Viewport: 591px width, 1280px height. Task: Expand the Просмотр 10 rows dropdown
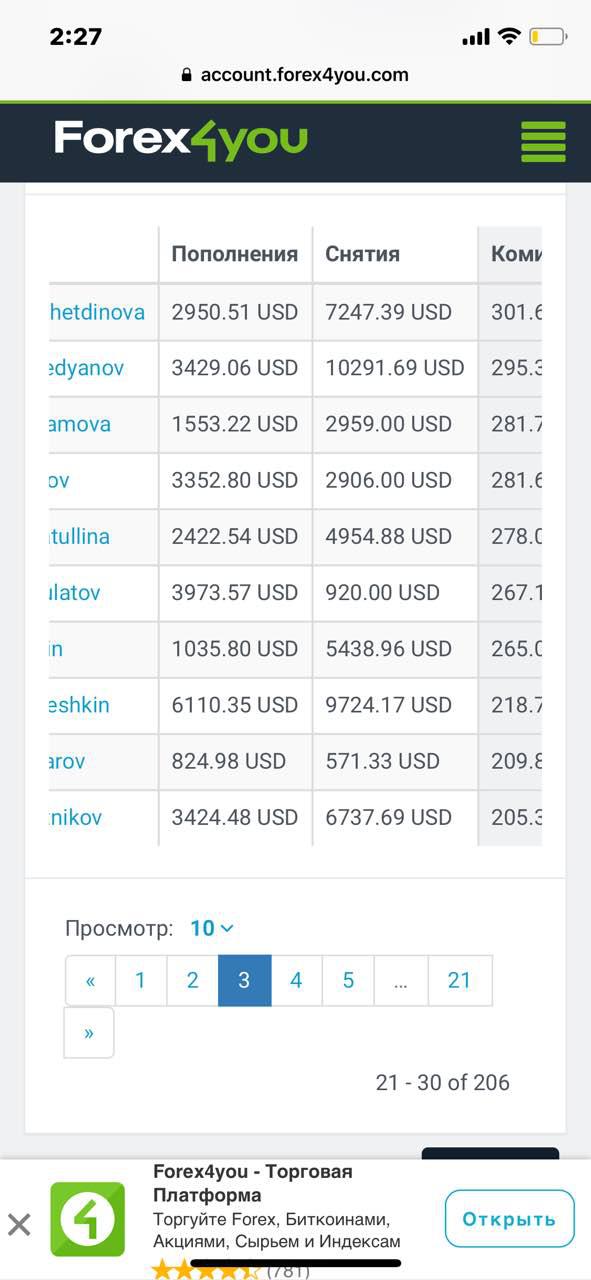tap(212, 928)
